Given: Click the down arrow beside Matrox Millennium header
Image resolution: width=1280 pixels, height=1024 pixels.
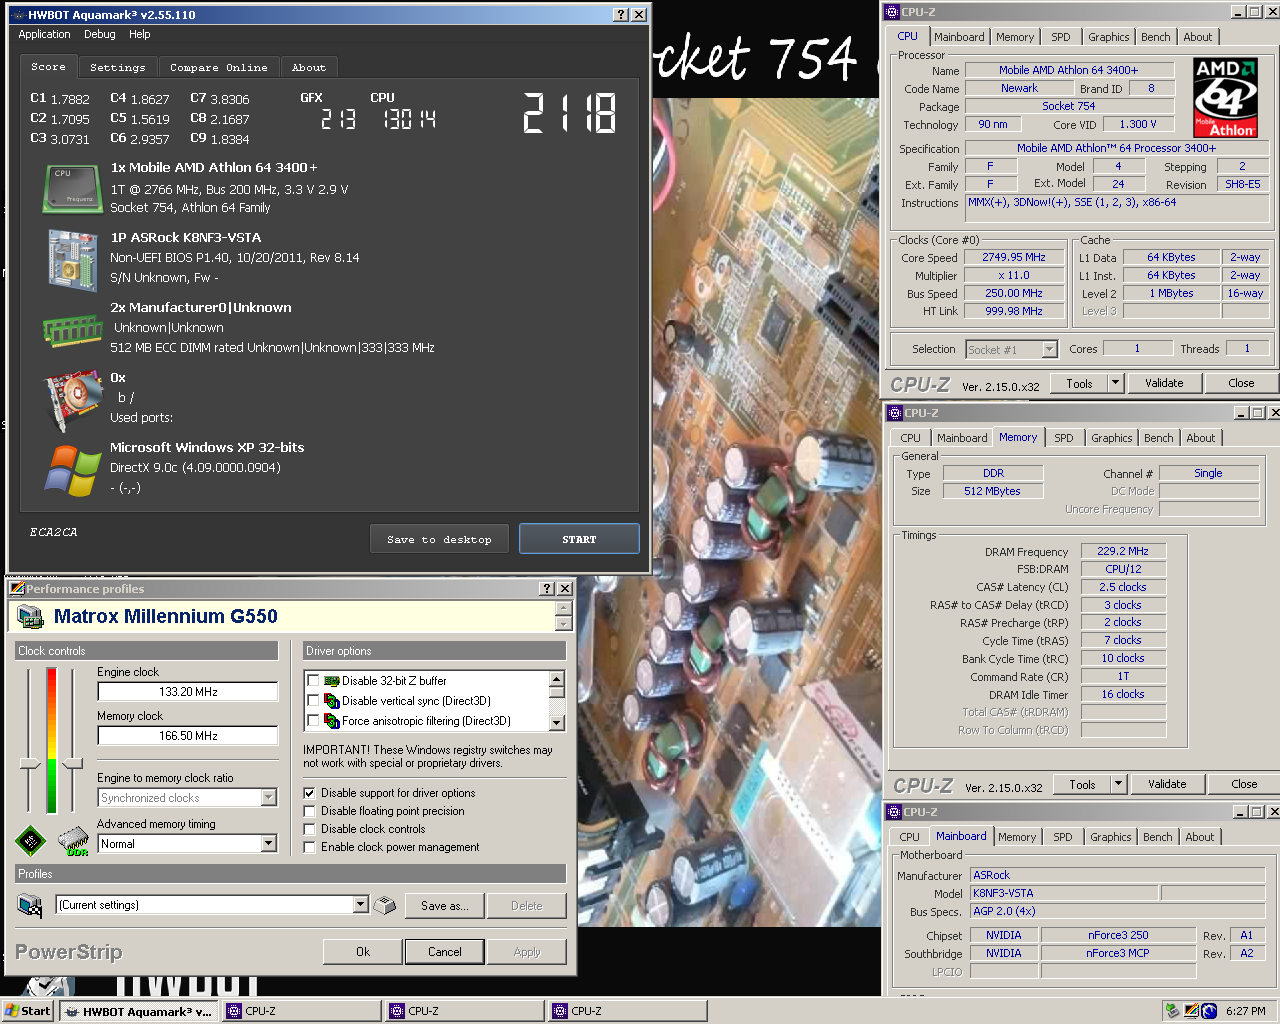Looking at the screenshot, I should pyautogui.click(x=563, y=624).
